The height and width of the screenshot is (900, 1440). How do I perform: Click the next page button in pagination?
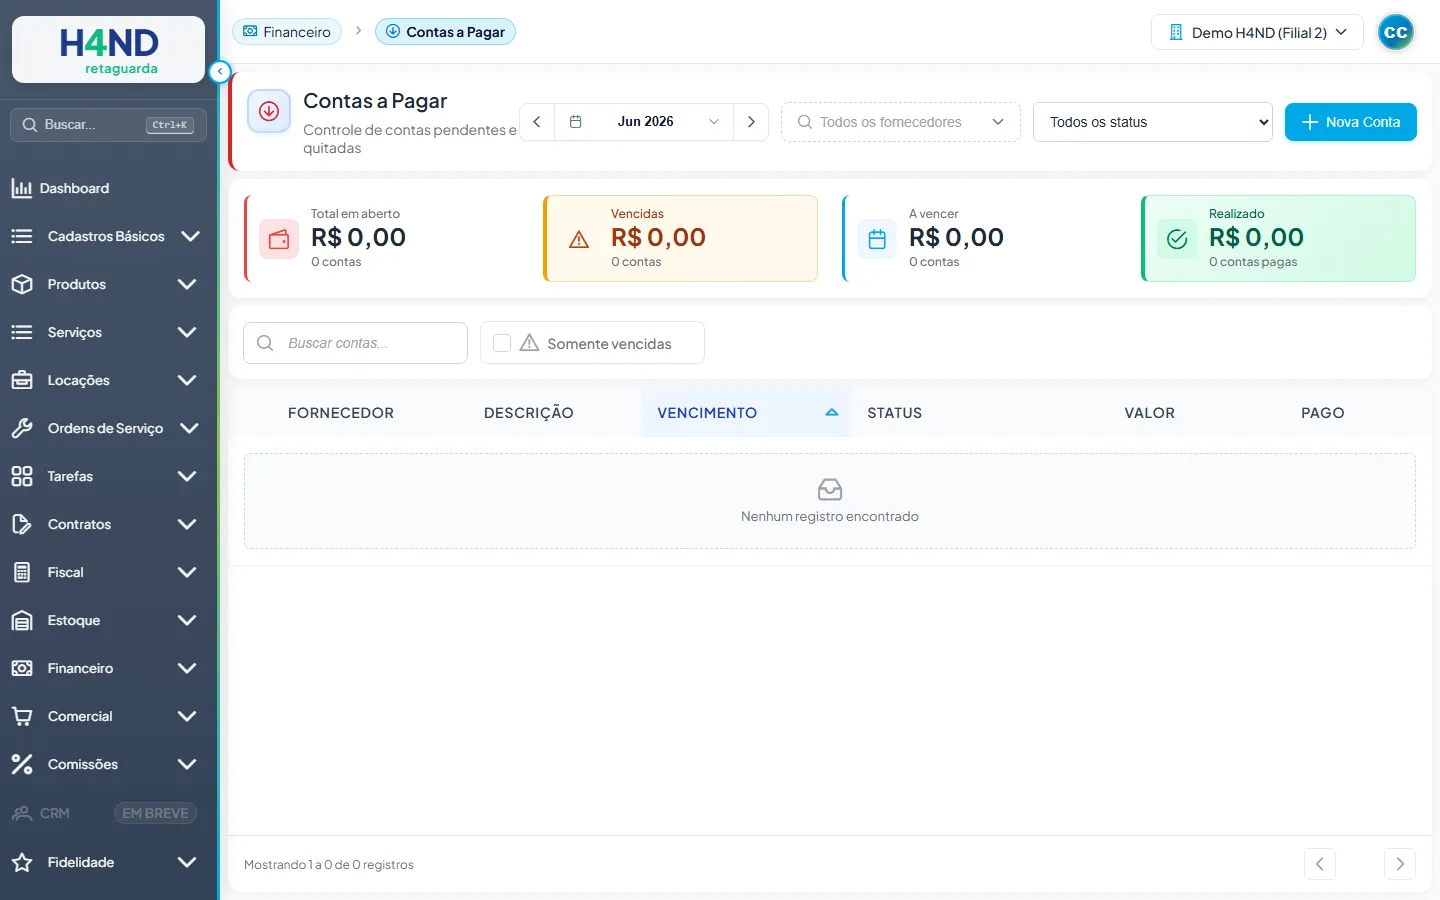click(x=1400, y=864)
